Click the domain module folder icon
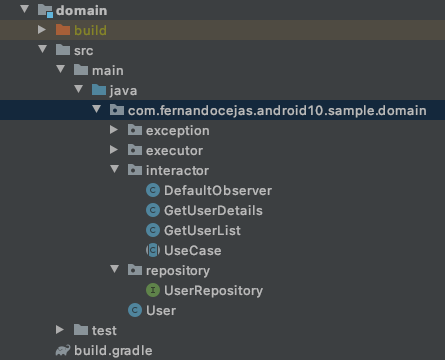The image size is (445, 360). 45,10
